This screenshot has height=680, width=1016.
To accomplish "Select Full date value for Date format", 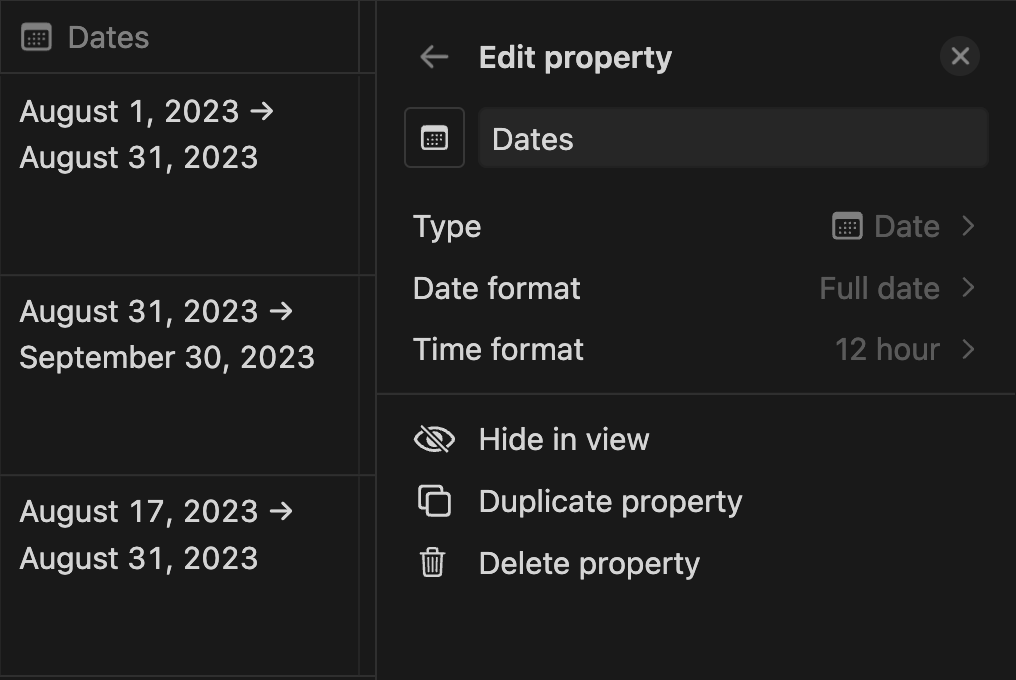I will [x=879, y=288].
